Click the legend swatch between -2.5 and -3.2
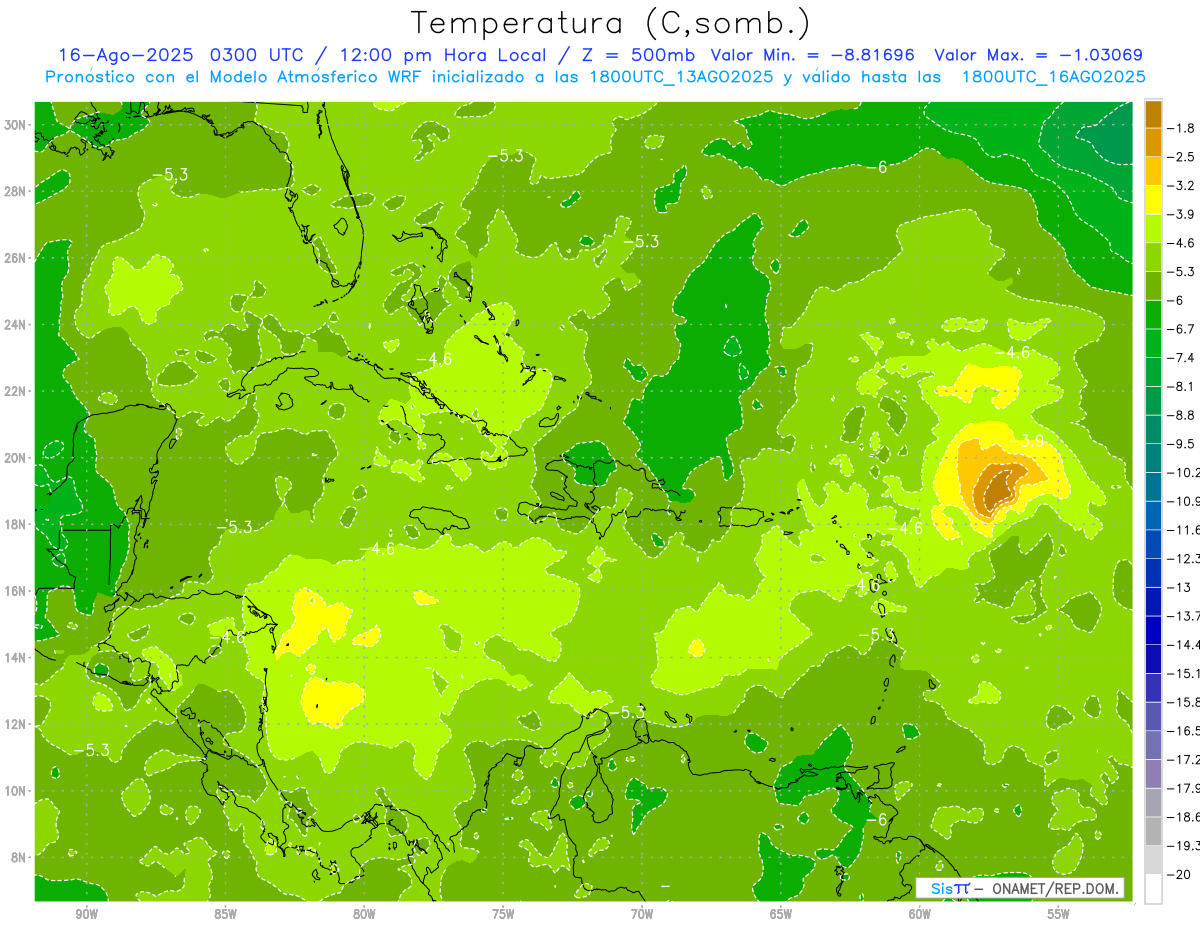Viewport: 1200px width, 927px height. coord(1153,171)
